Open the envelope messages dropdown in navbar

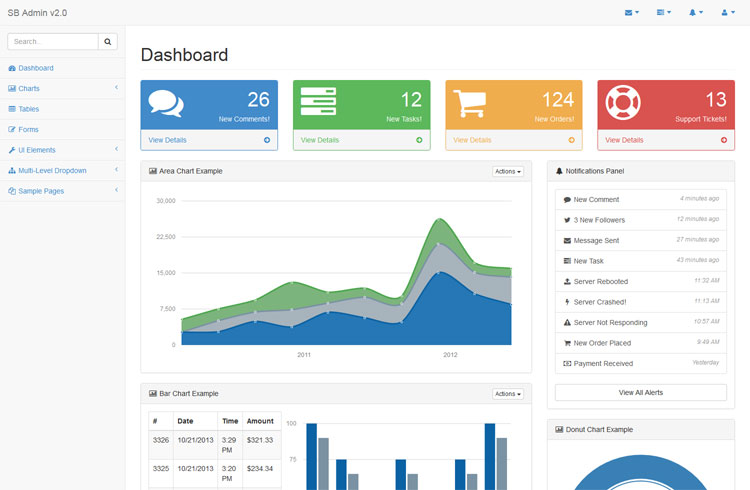click(x=631, y=13)
